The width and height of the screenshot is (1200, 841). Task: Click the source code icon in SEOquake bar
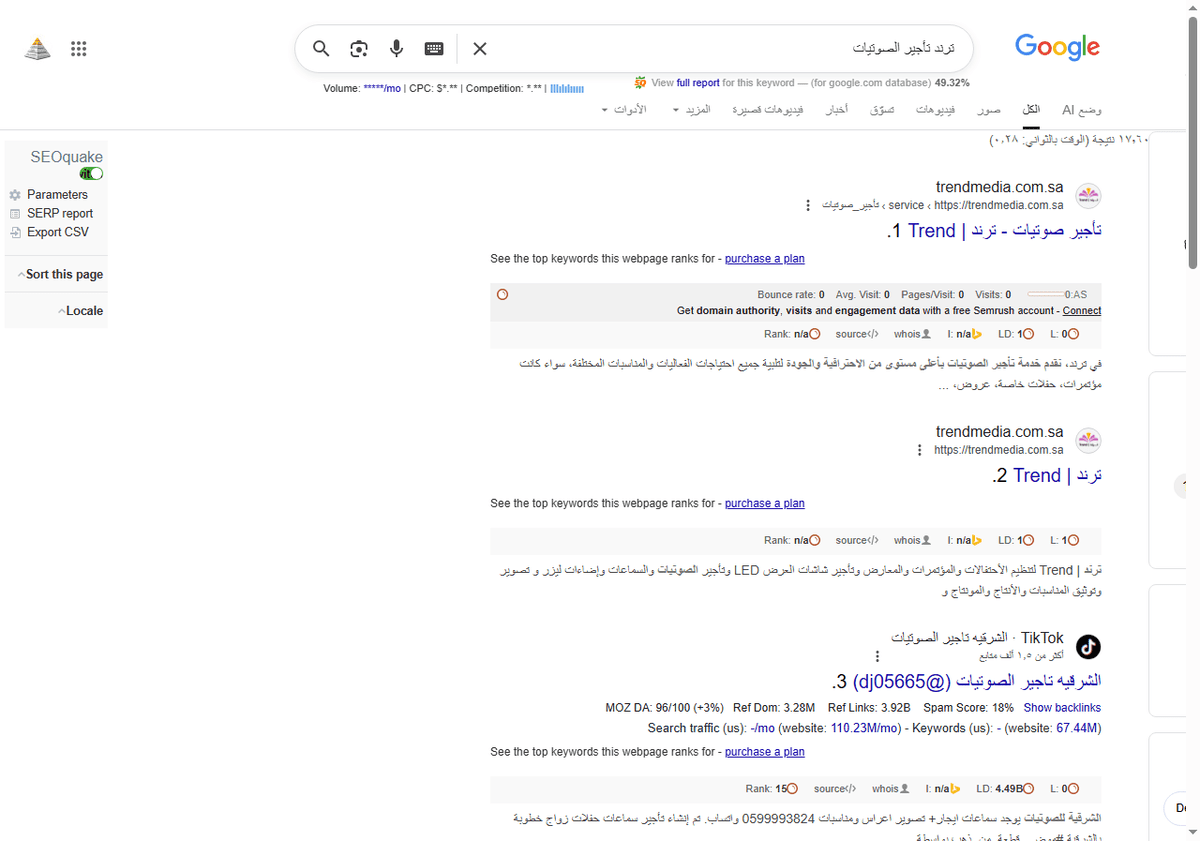coord(857,333)
